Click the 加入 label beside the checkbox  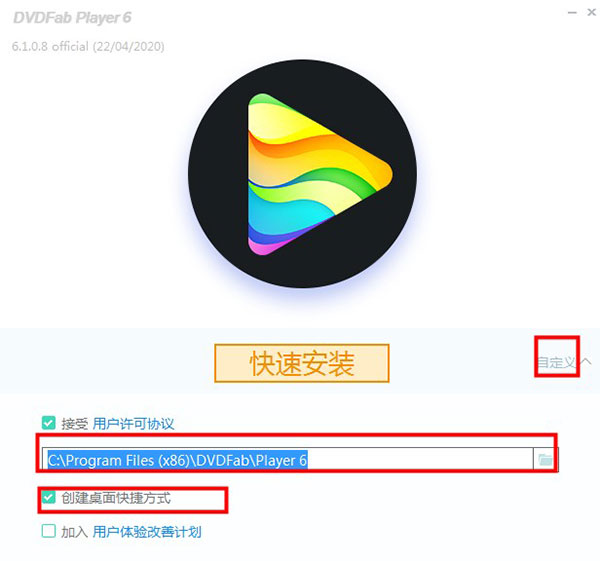(x=75, y=532)
